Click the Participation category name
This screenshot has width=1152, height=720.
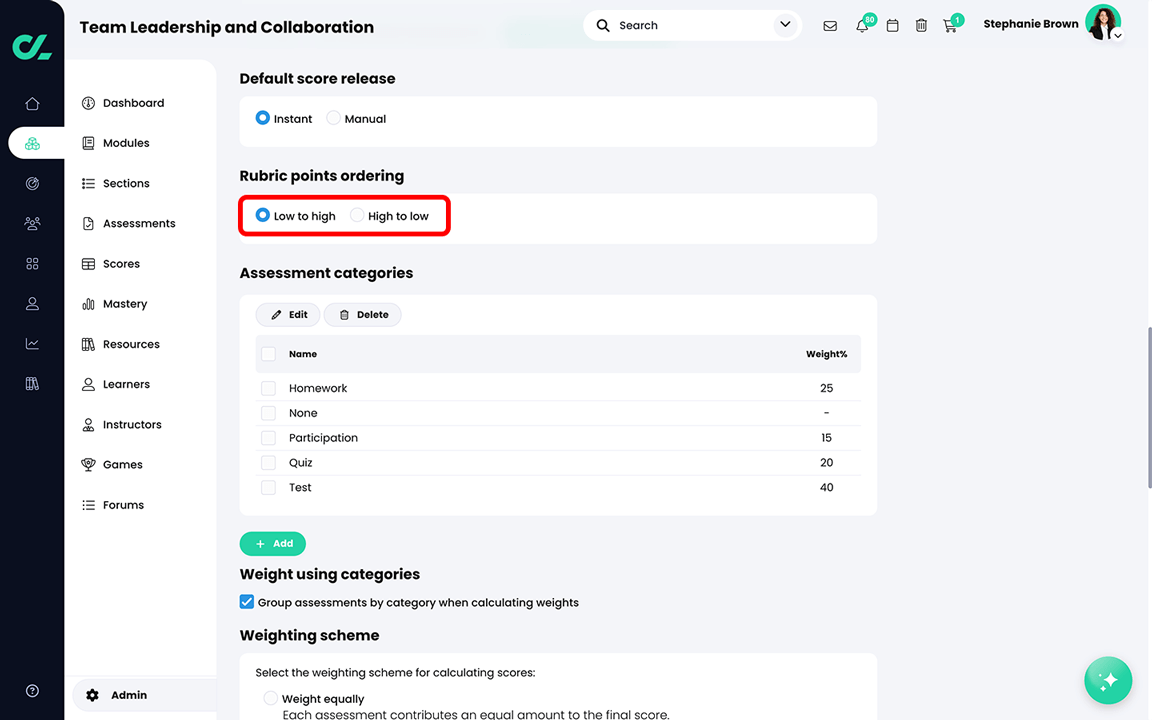[323, 438]
